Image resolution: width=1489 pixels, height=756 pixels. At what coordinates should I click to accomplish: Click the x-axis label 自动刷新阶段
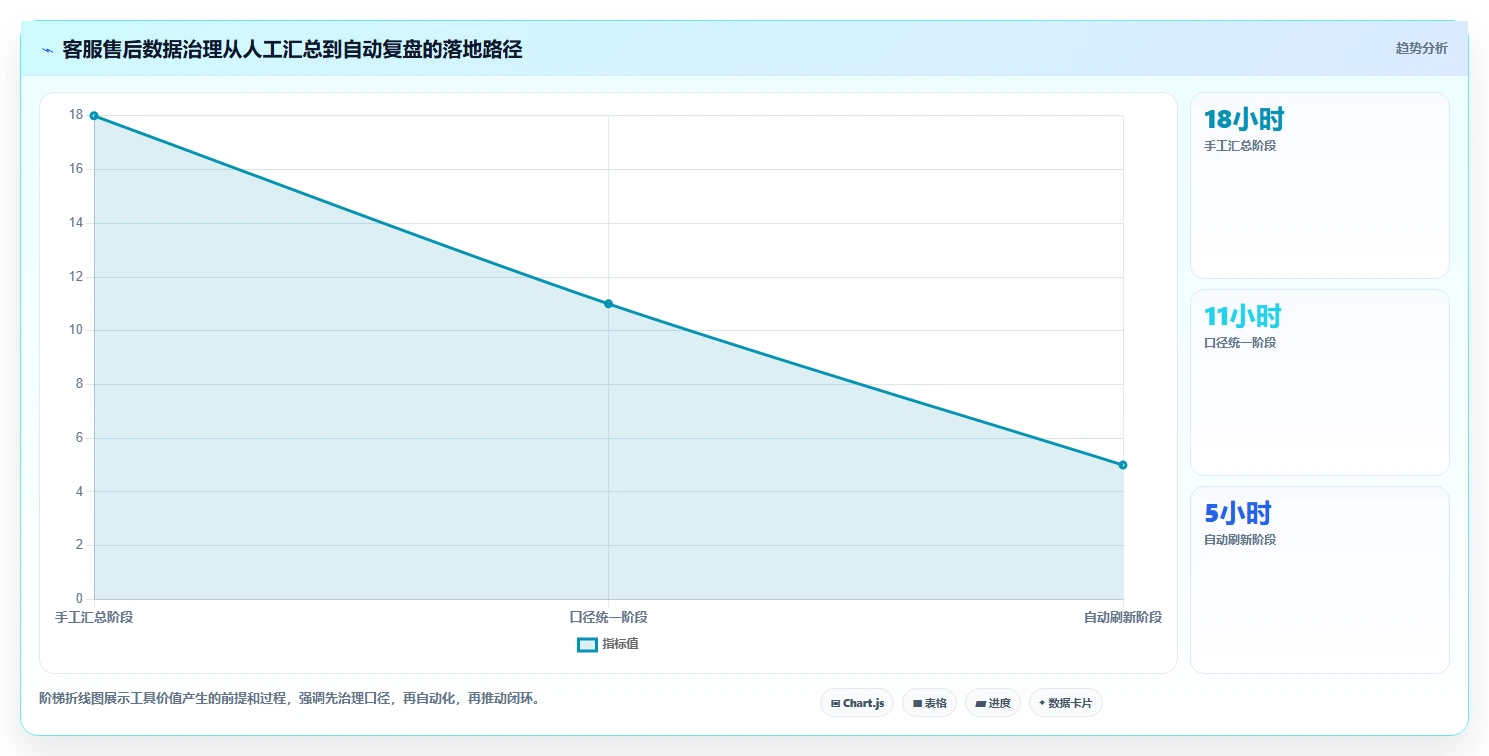(1123, 617)
